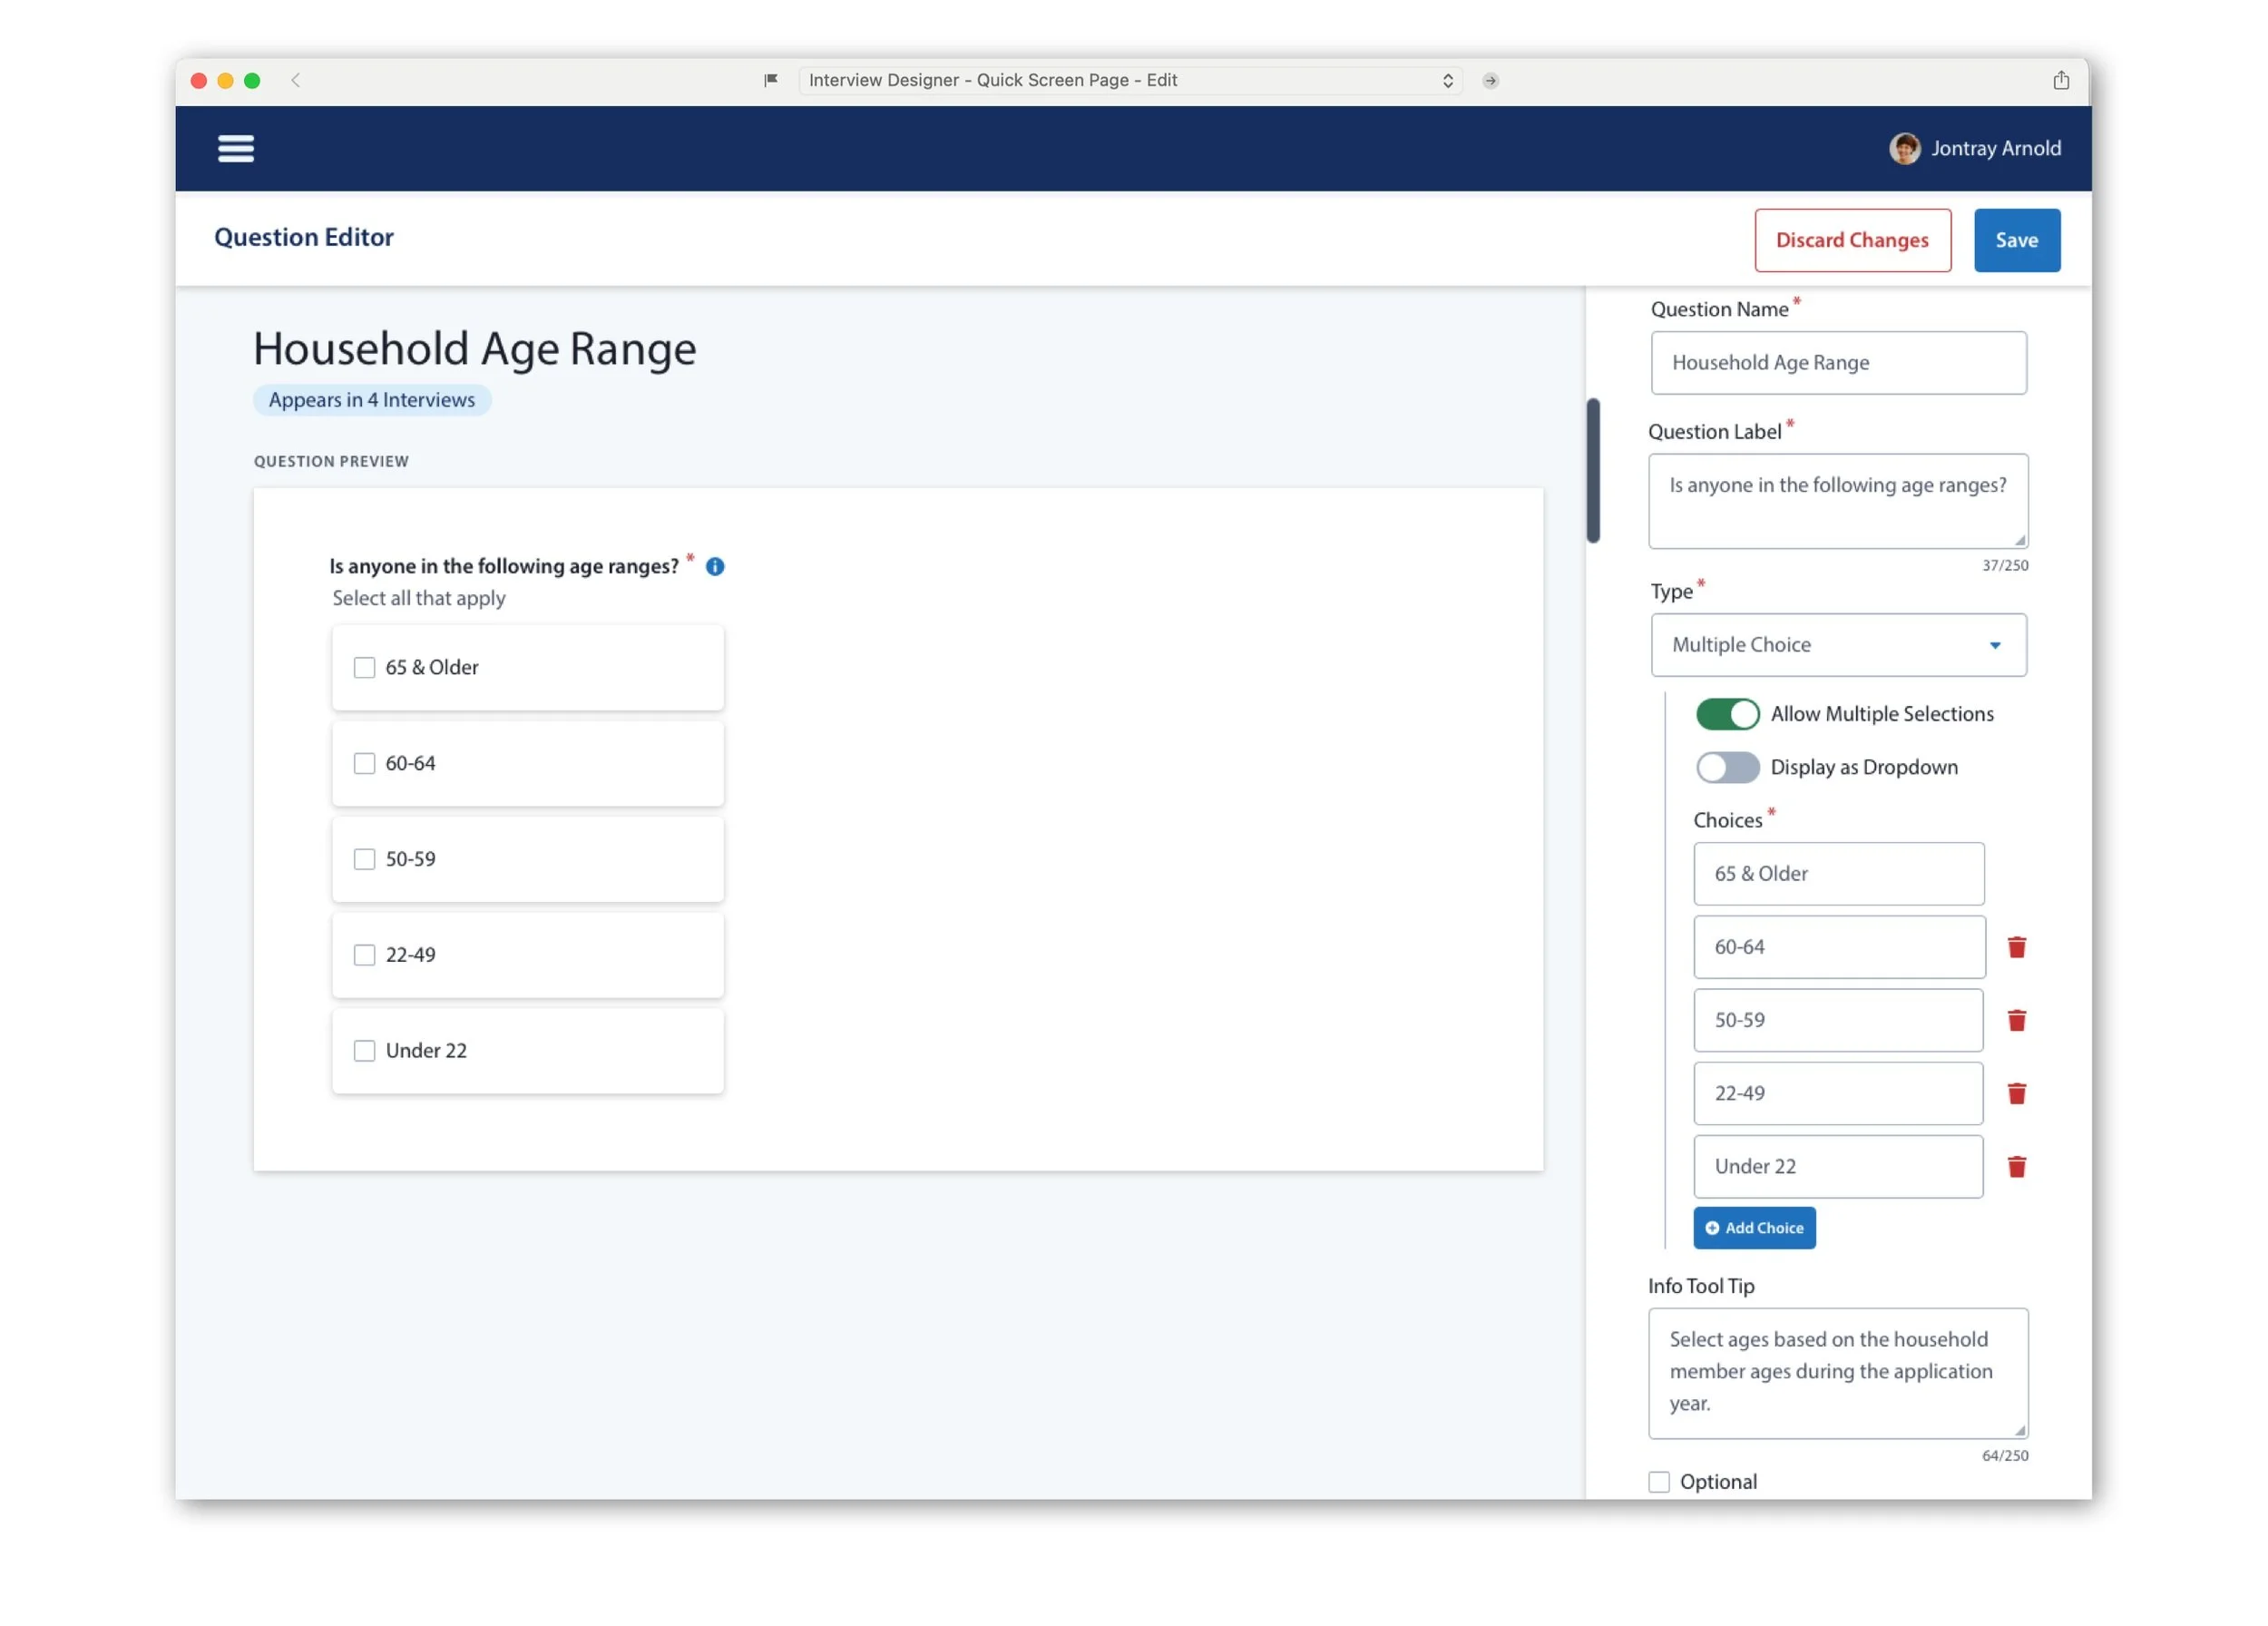Check the 60-64 preview checkbox
The width and height of the screenshot is (2268, 1626).
coord(364,763)
